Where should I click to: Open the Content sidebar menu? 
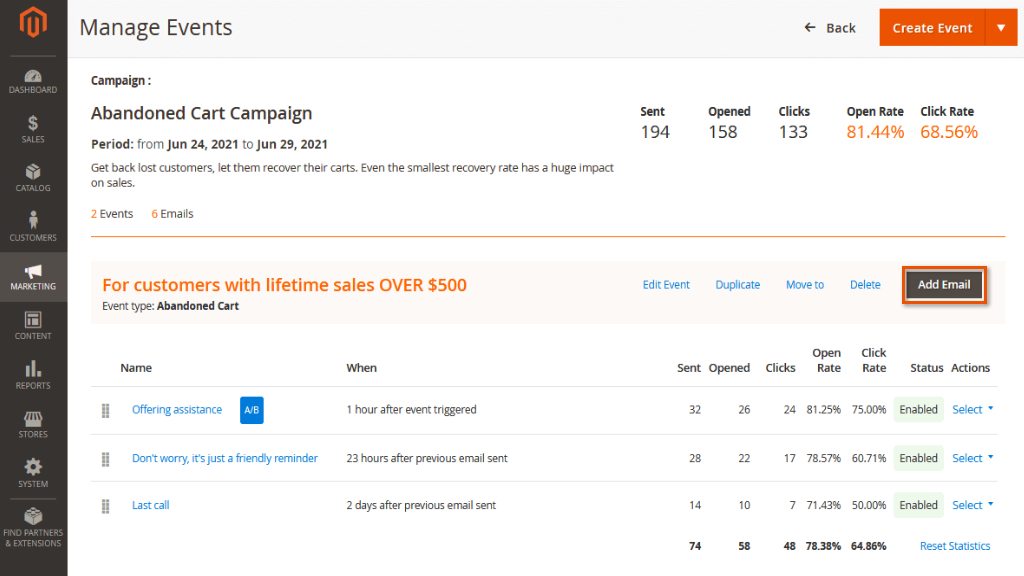(33, 326)
